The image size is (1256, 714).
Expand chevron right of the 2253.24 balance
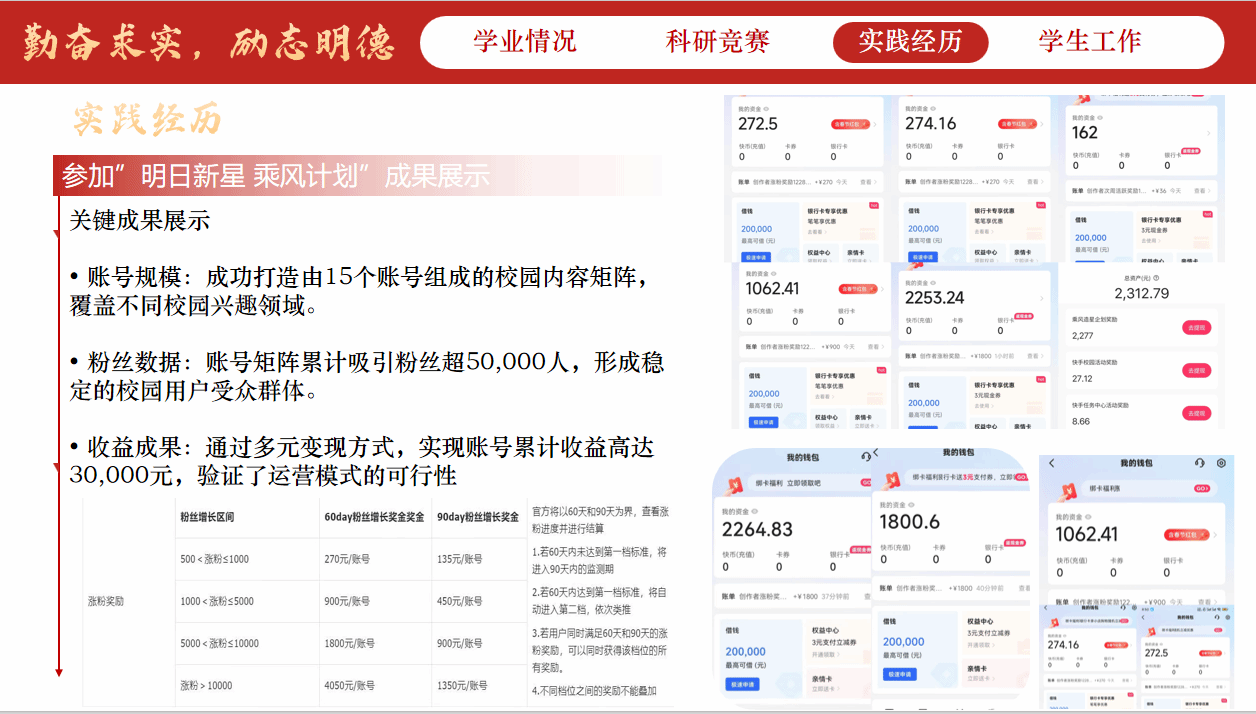point(1040,298)
